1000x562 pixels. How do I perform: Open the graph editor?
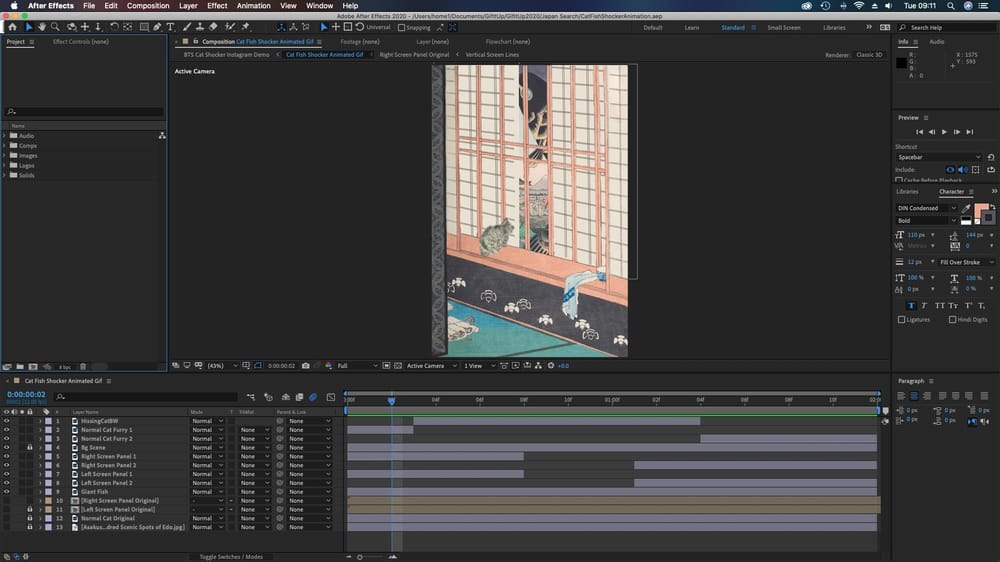(x=330, y=397)
